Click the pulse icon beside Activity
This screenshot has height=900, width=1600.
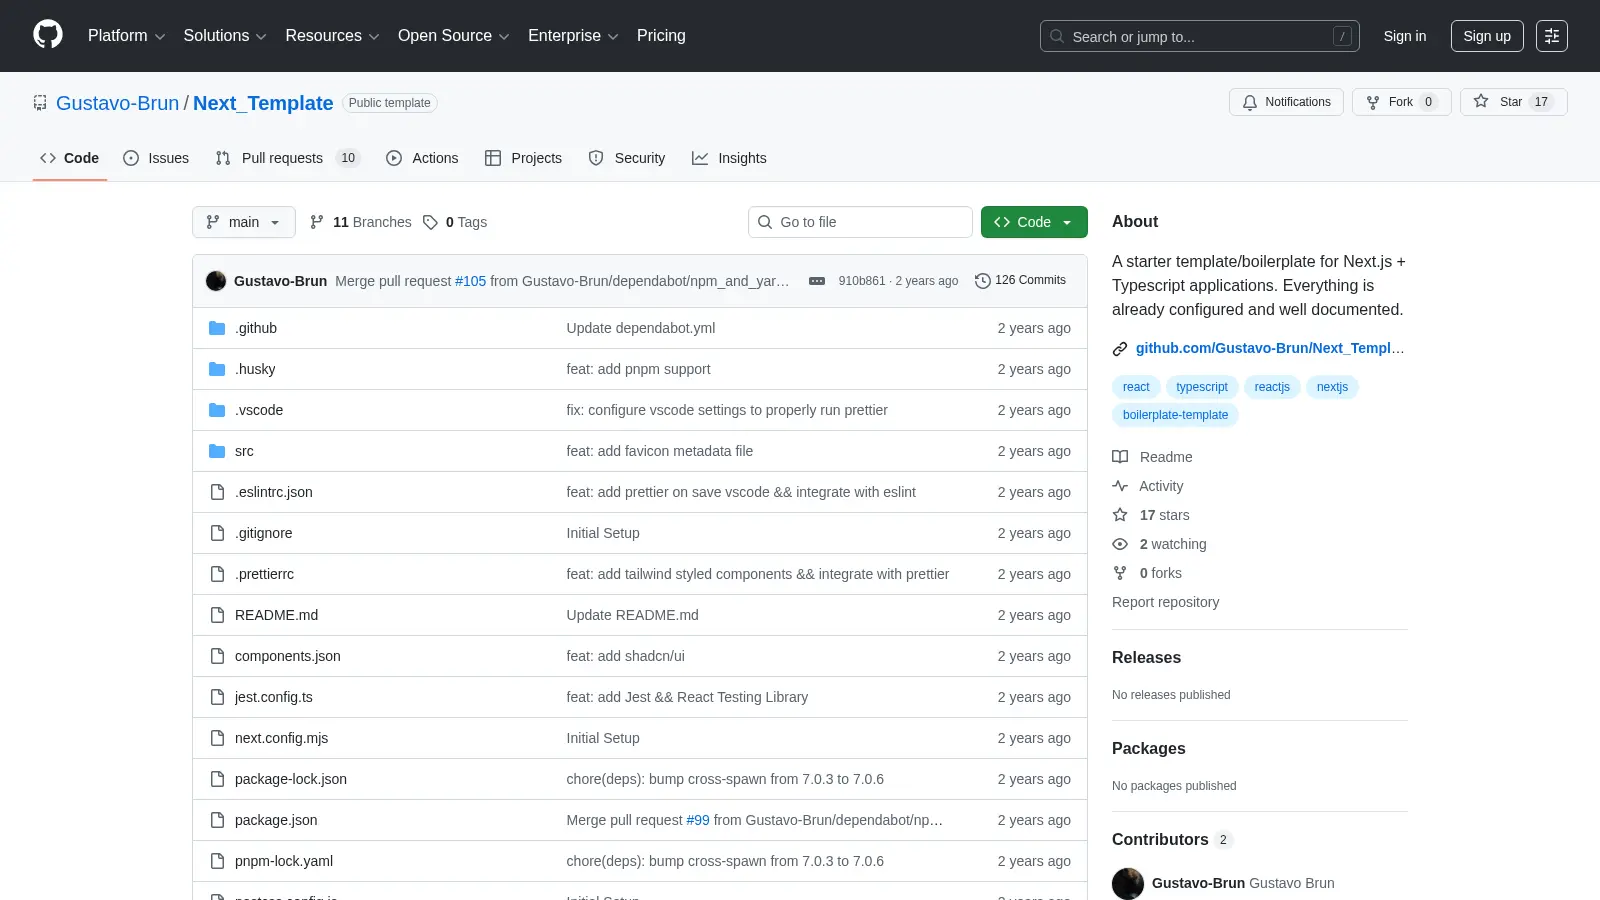pos(1120,486)
